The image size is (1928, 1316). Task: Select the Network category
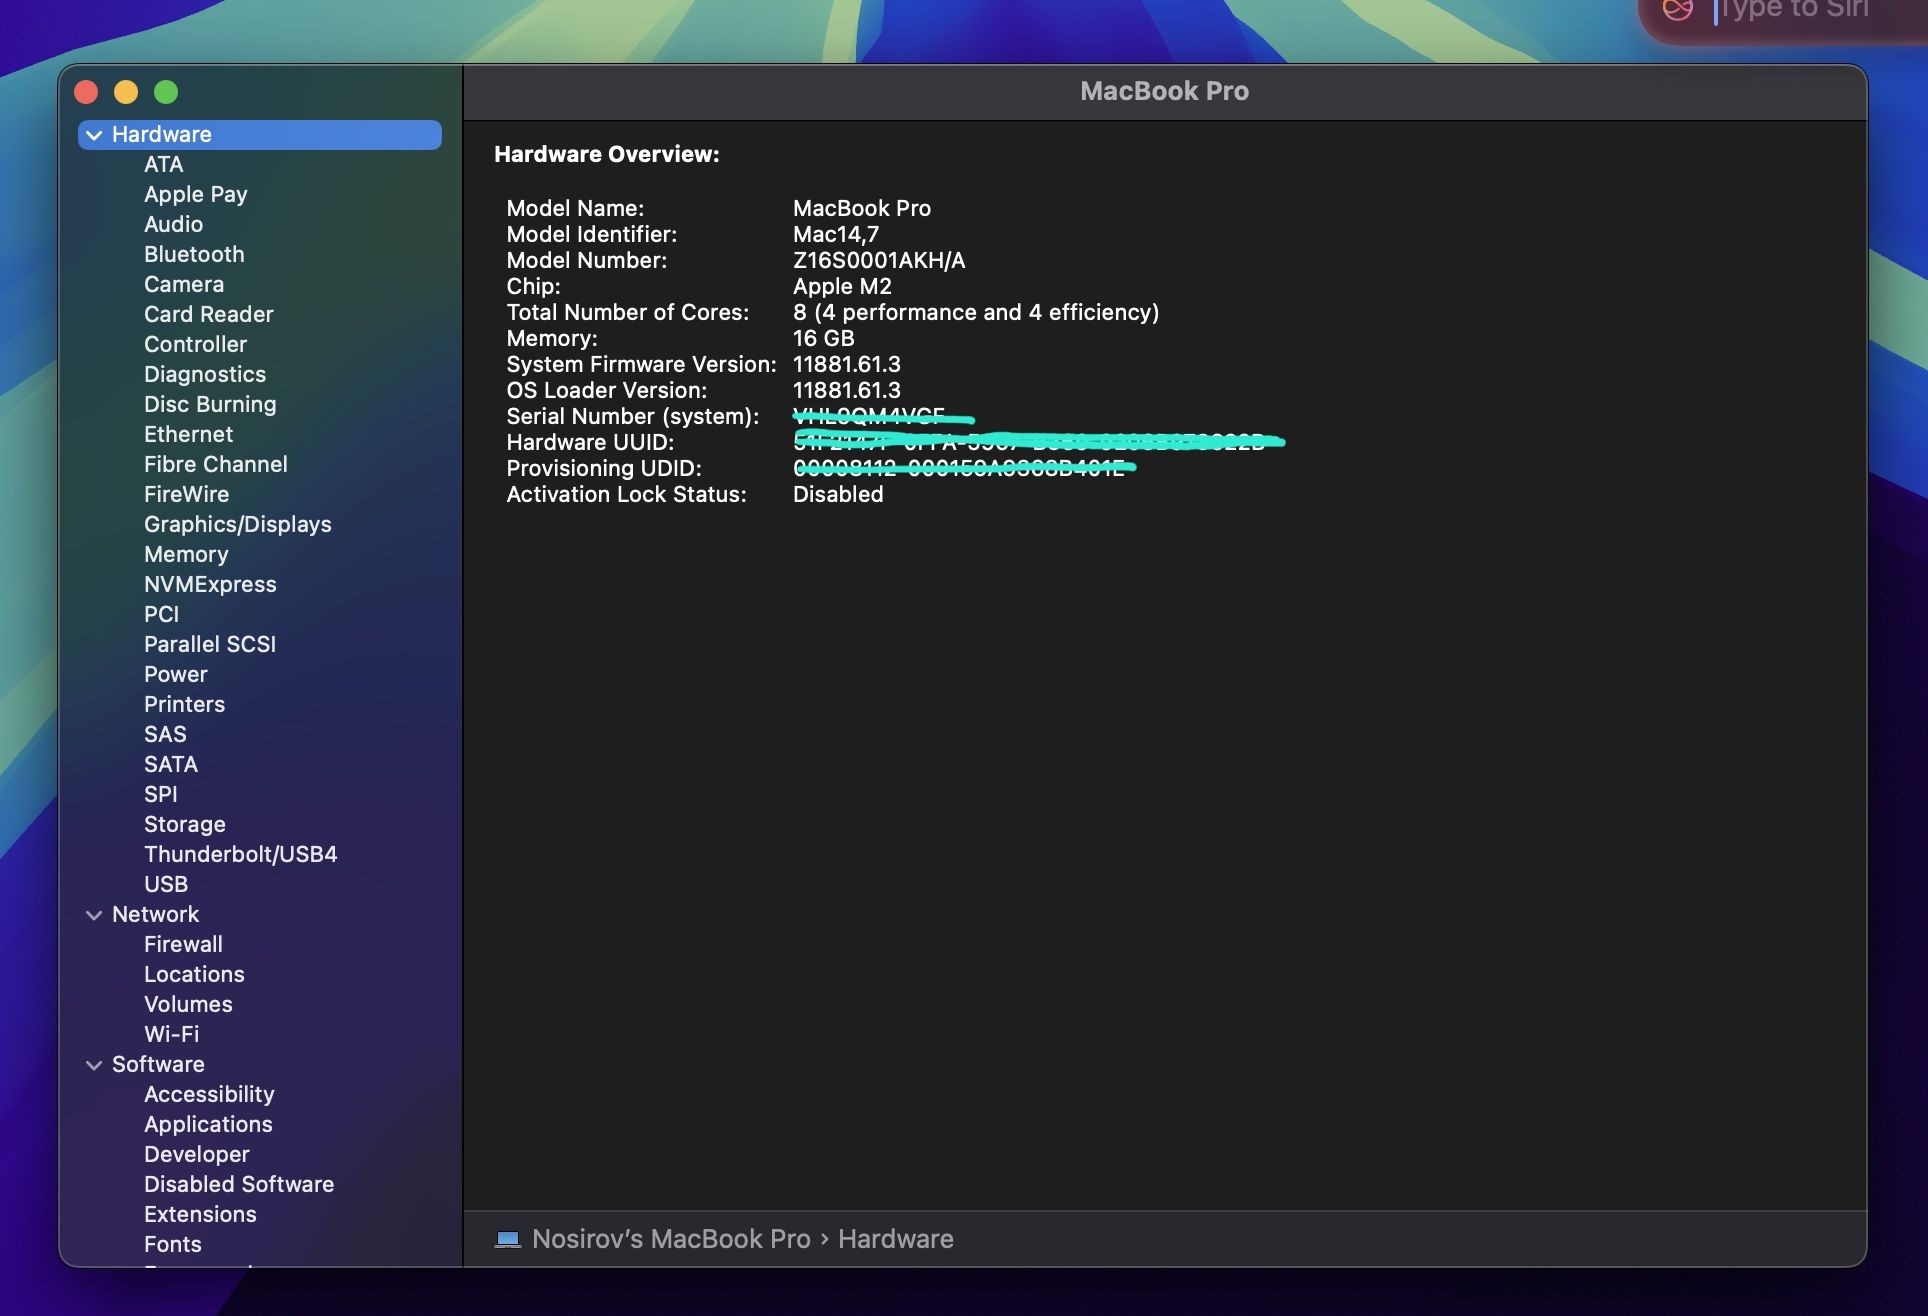[x=155, y=915]
